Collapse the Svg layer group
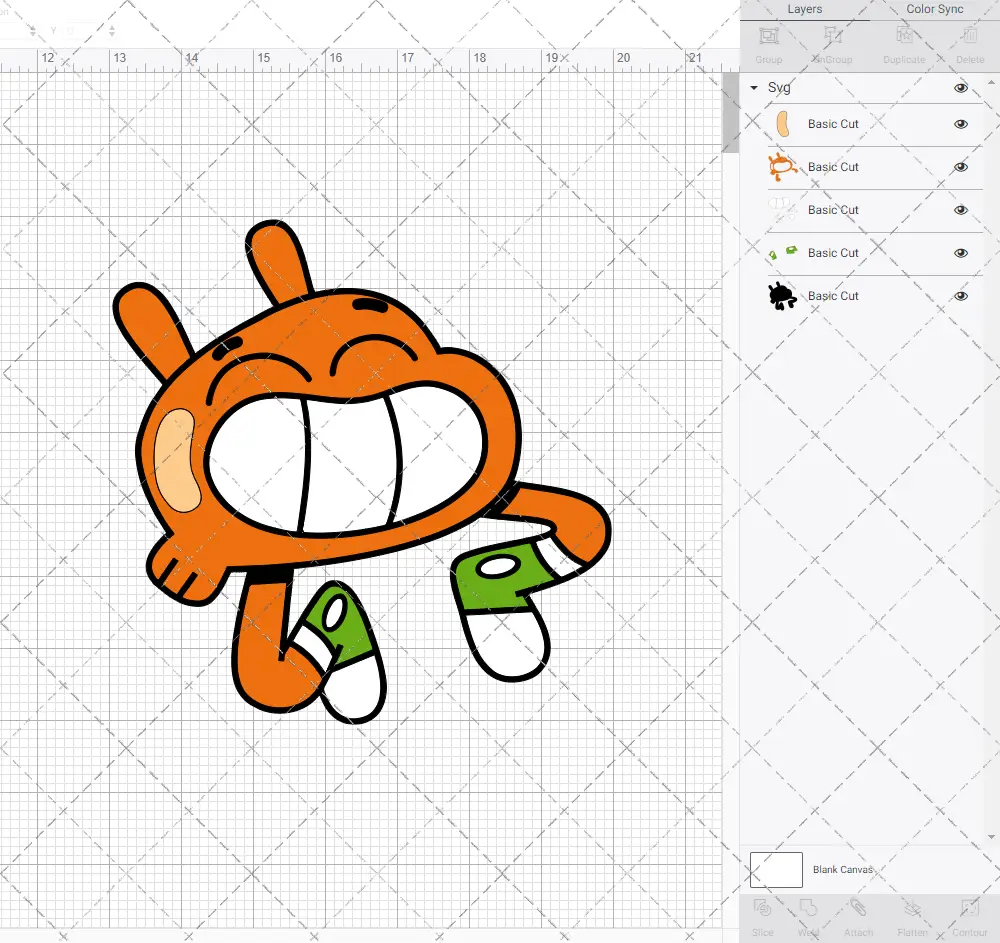 (x=754, y=88)
